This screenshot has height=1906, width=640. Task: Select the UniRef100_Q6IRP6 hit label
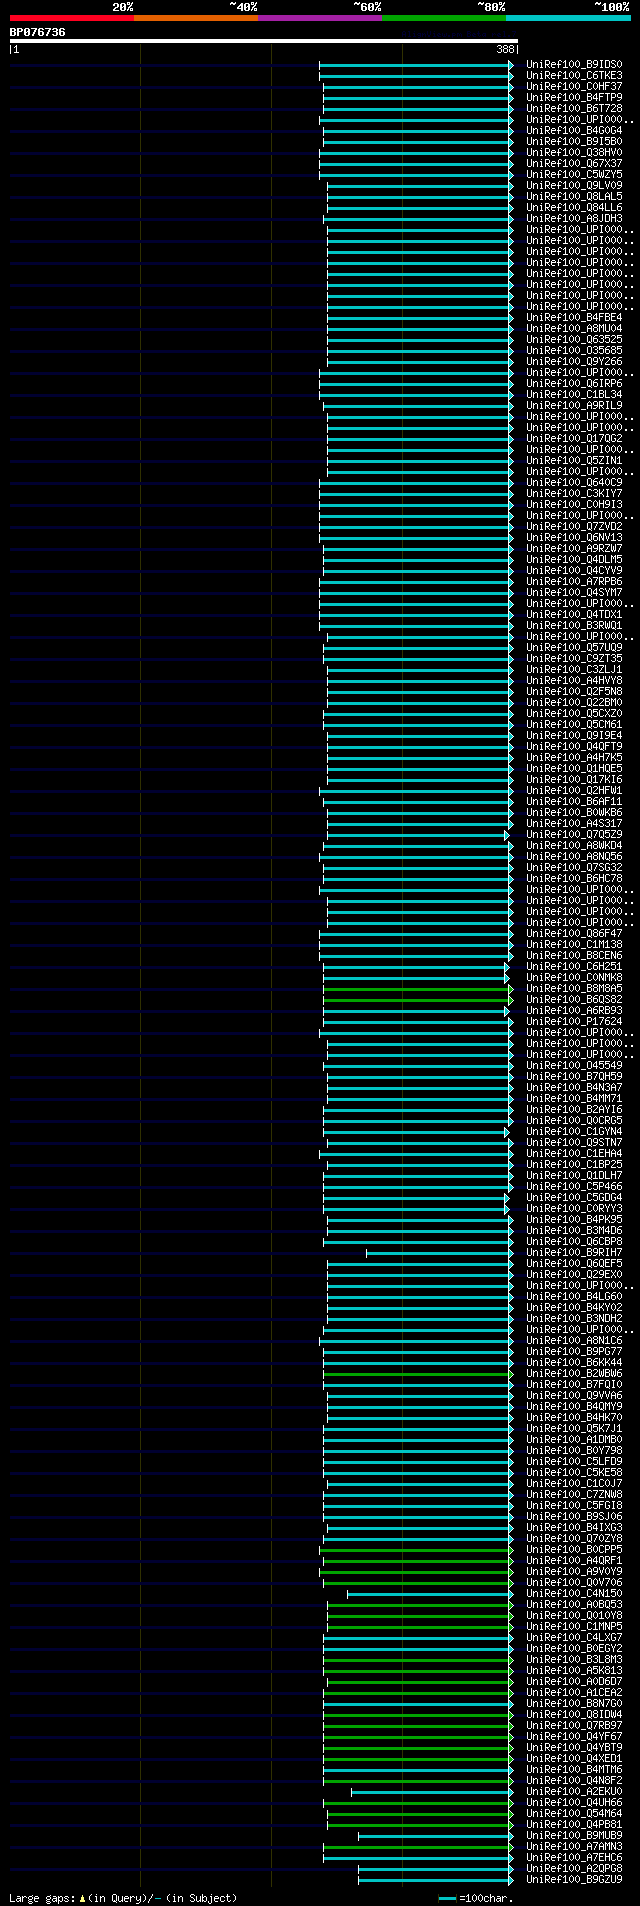coord(574,383)
